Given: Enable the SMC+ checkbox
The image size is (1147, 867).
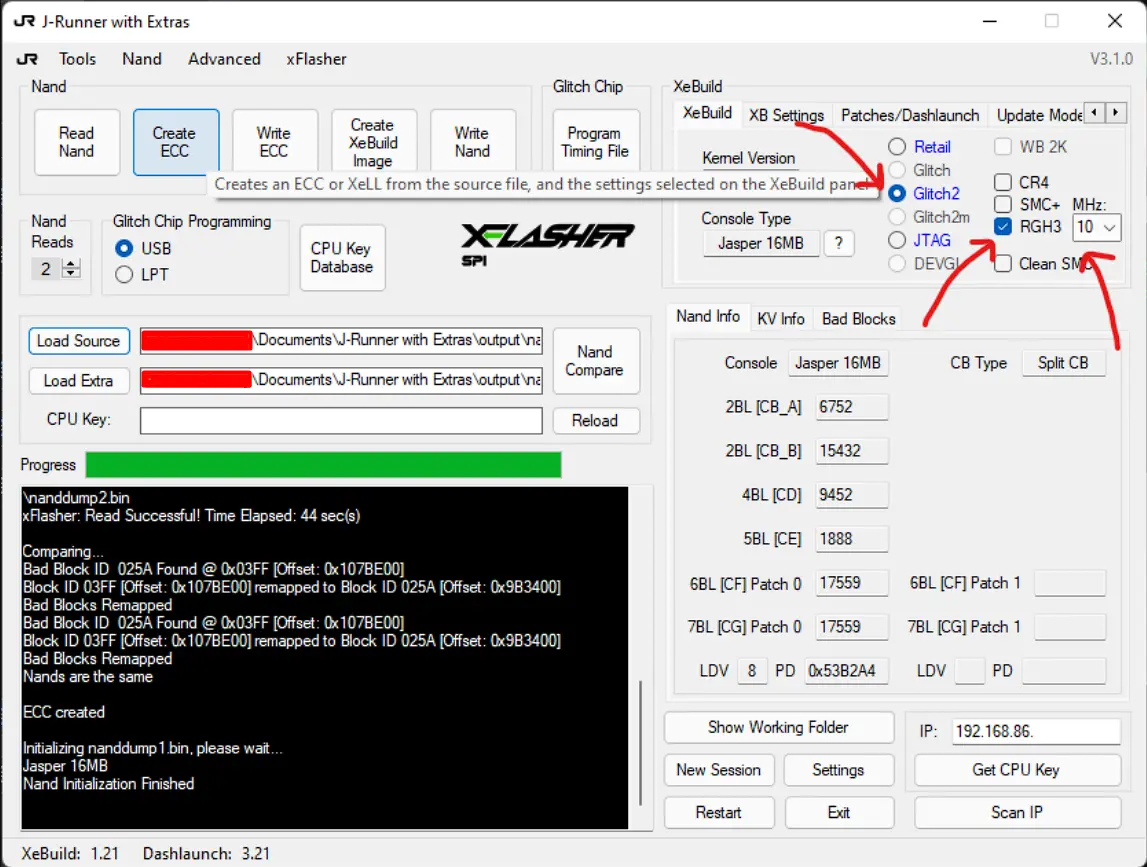Looking at the screenshot, I should [1003, 204].
